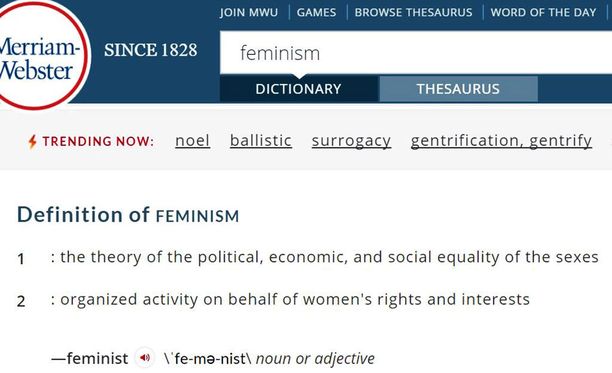Open trending gentrification, gentrify link

501,141
